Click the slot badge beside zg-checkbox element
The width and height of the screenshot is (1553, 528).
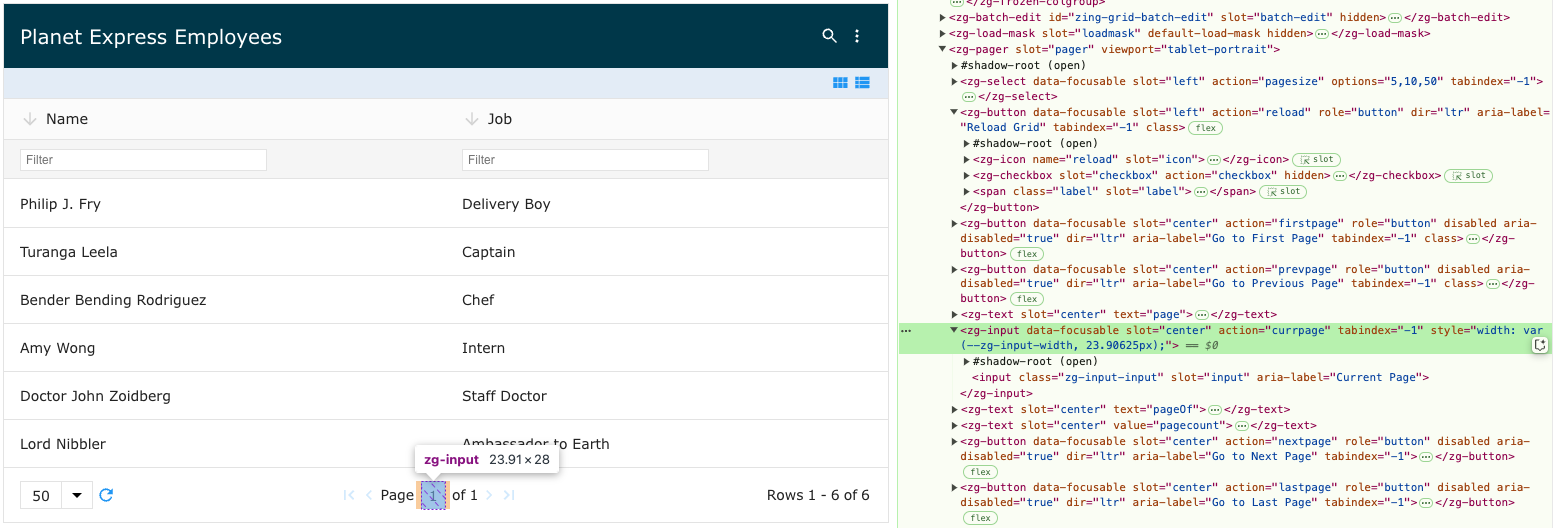[x=1468, y=176]
